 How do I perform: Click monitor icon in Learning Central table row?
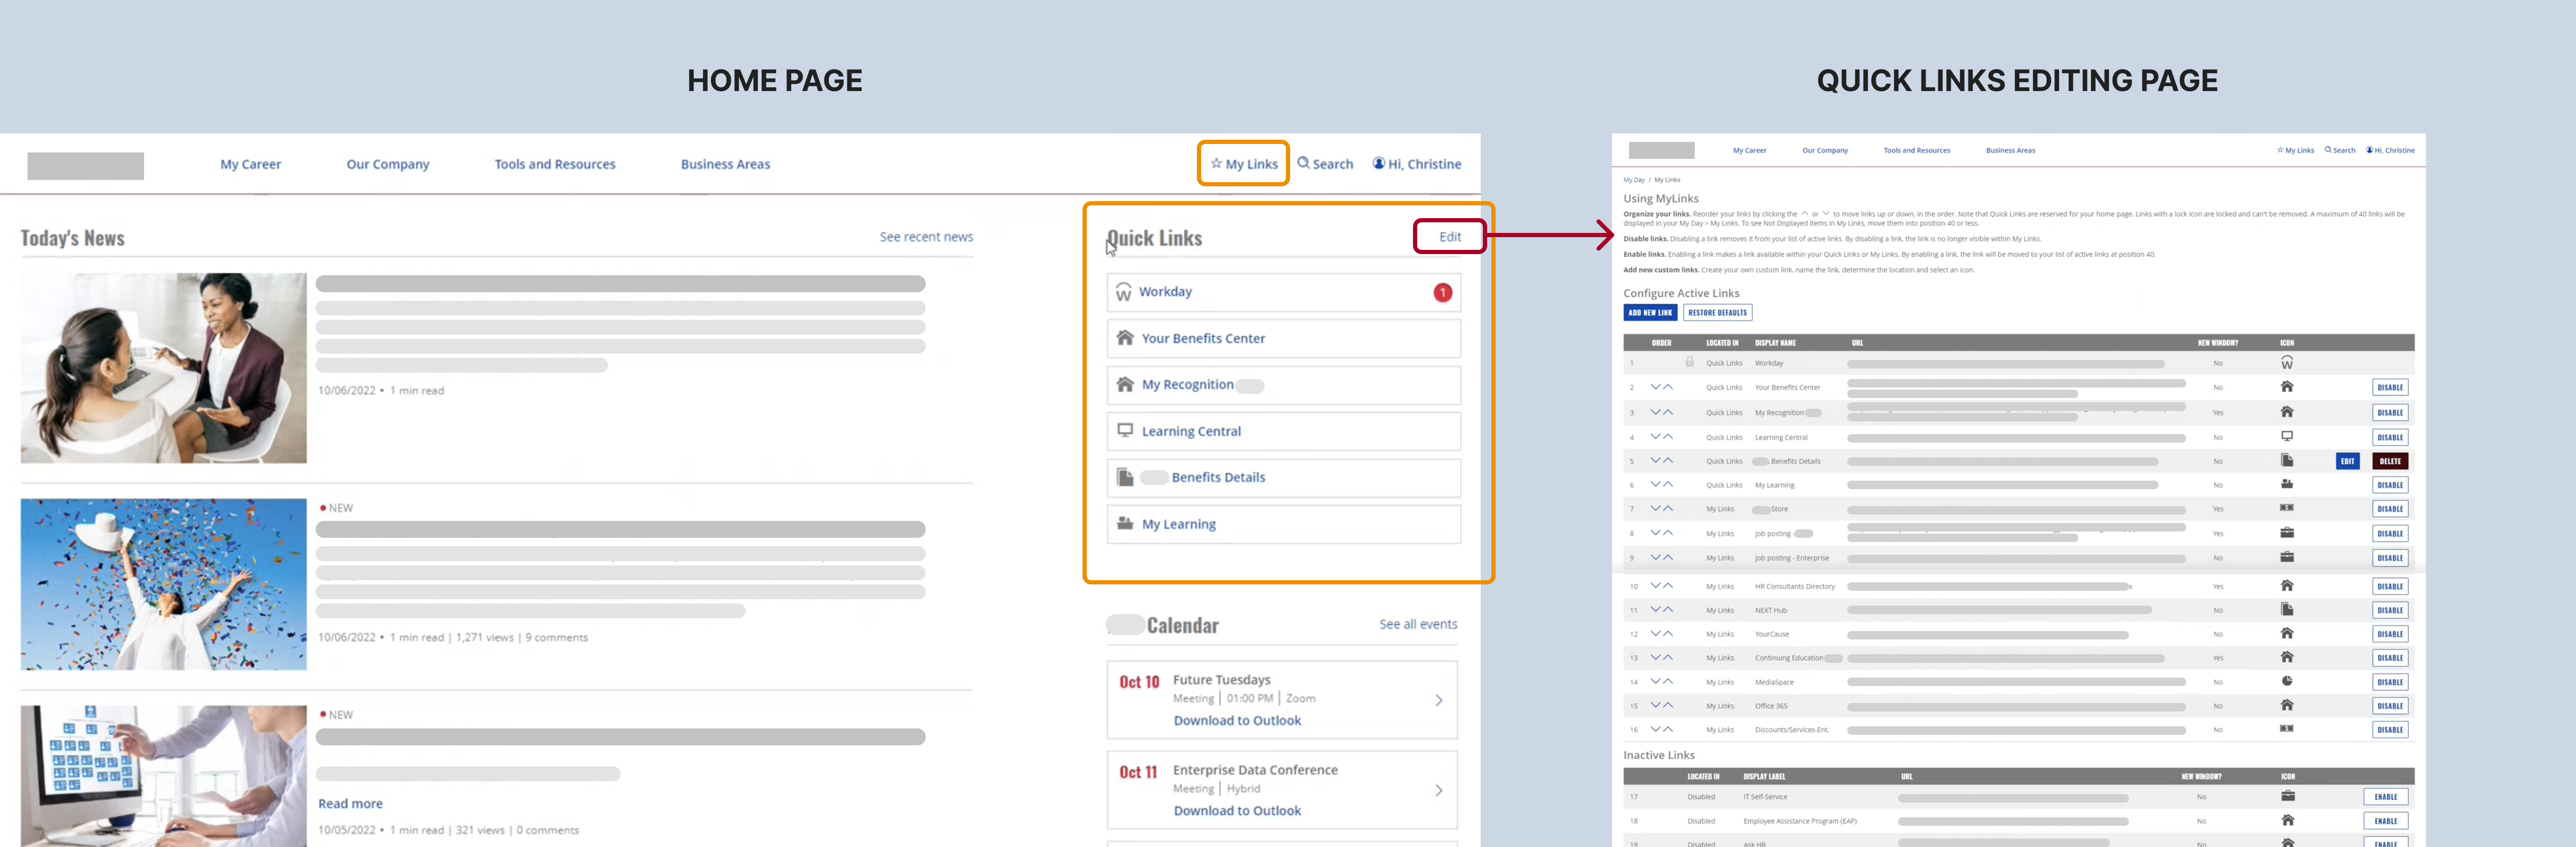[x=2287, y=436]
